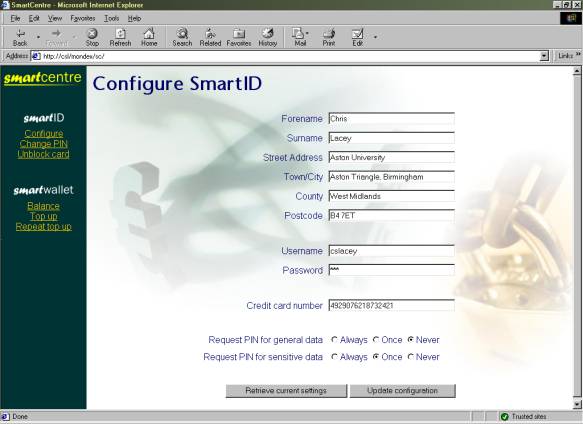Click the Username input field
The width and height of the screenshot is (583, 424).
(x=392, y=251)
